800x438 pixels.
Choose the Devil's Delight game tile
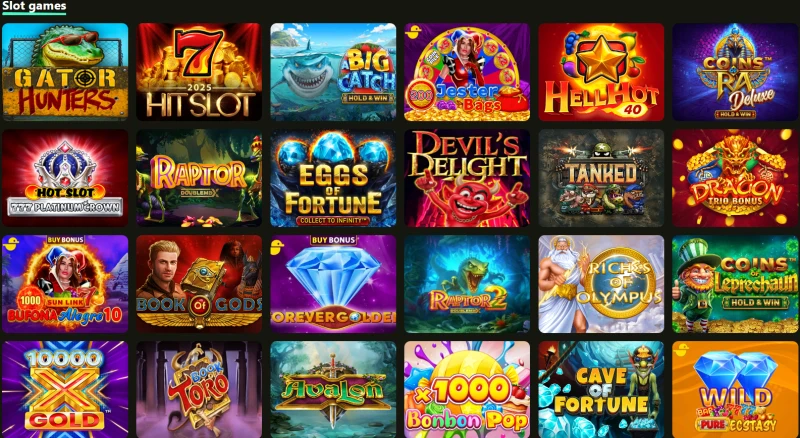coord(467,178)
